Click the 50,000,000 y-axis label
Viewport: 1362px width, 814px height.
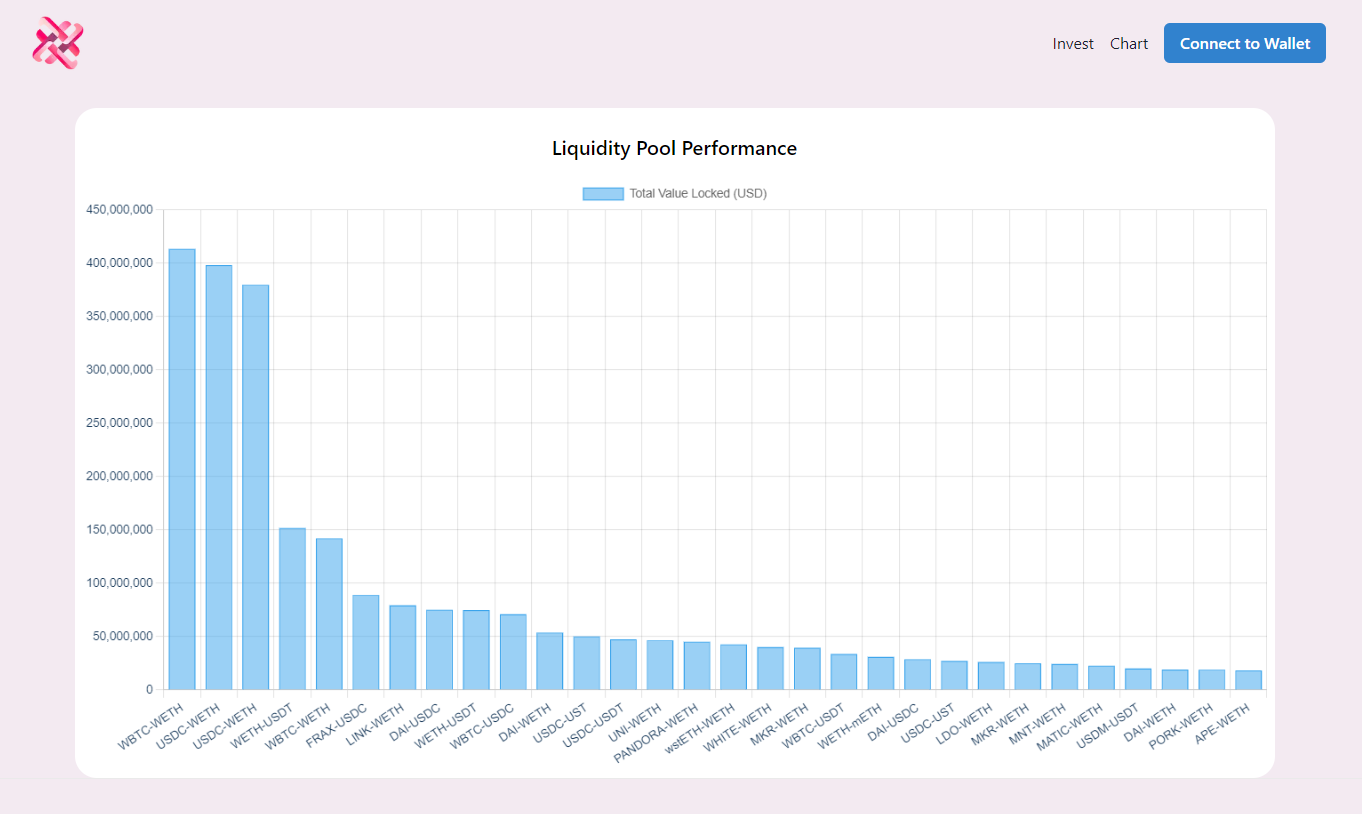pos(124,636)
